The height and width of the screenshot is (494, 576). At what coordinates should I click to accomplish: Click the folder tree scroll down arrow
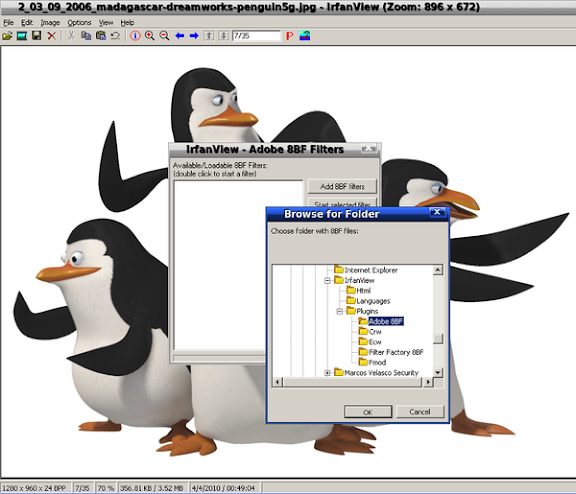click(438, 372)
